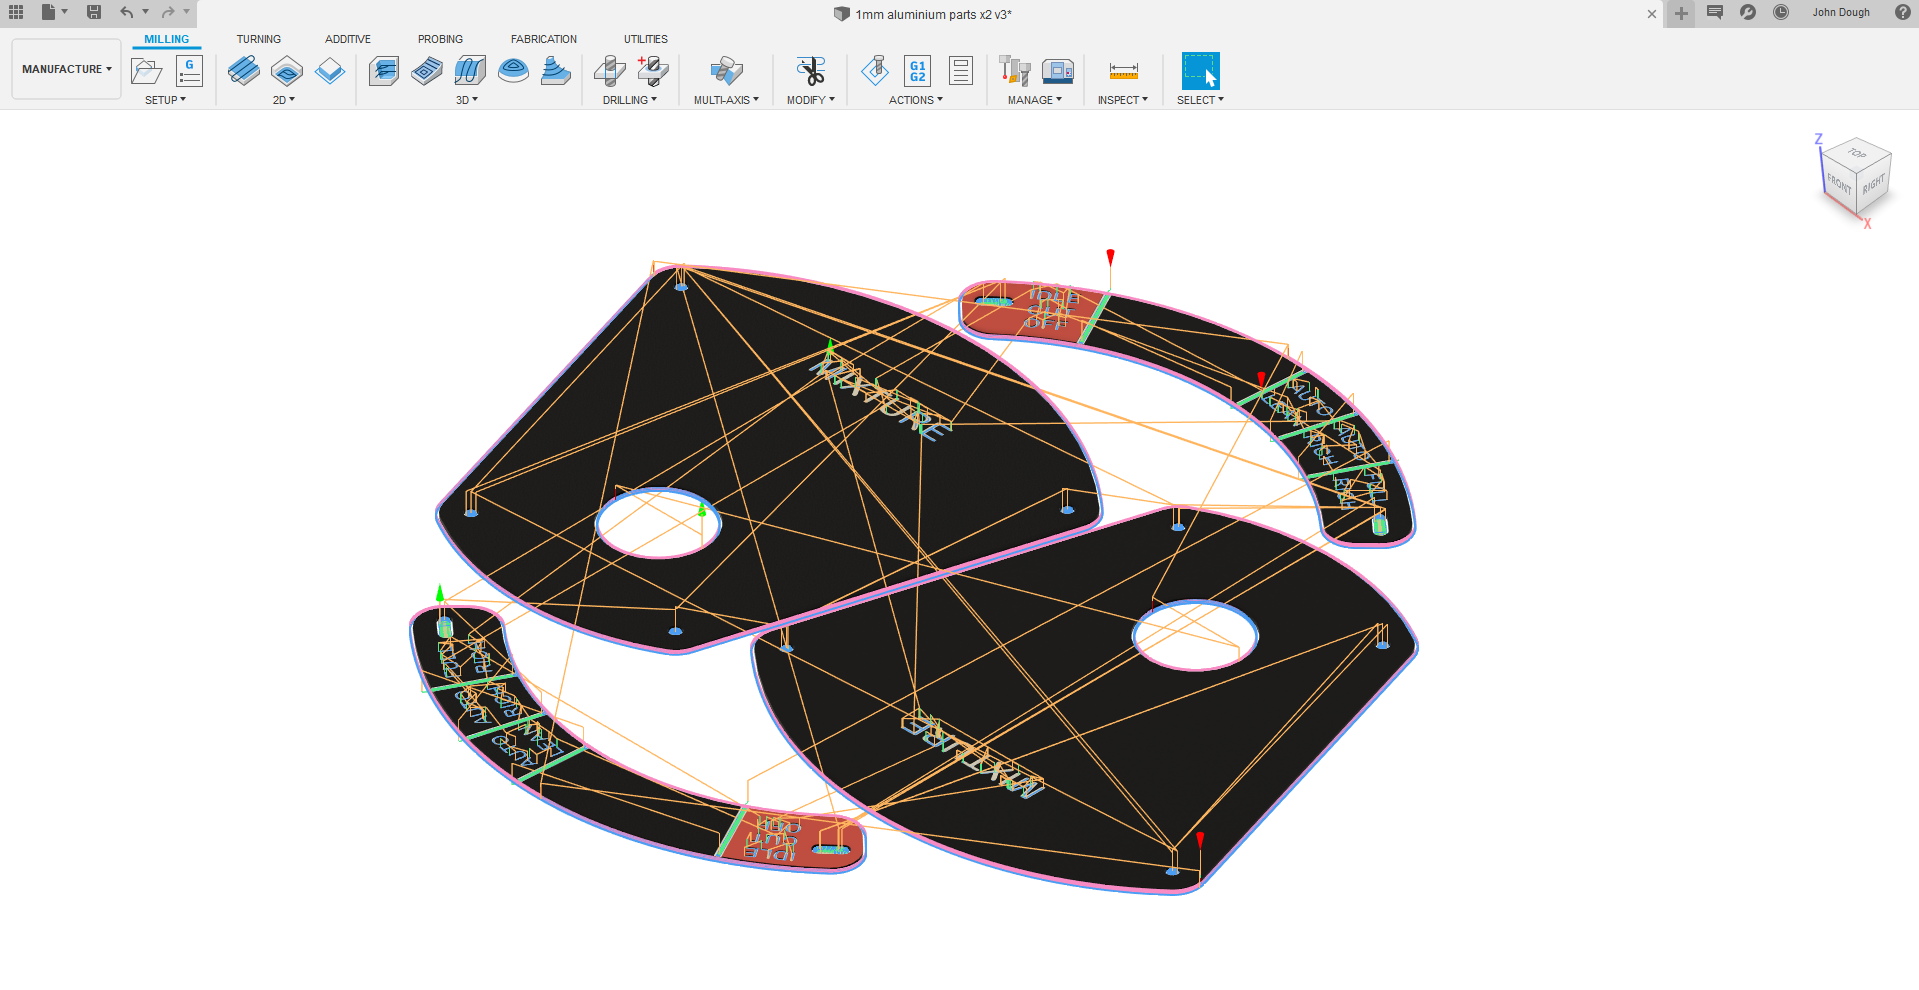Image resolution: width=1919 pixels, height=990 pixels.
Task: Select the Measure ruler icon
Action: point(1123,71)
